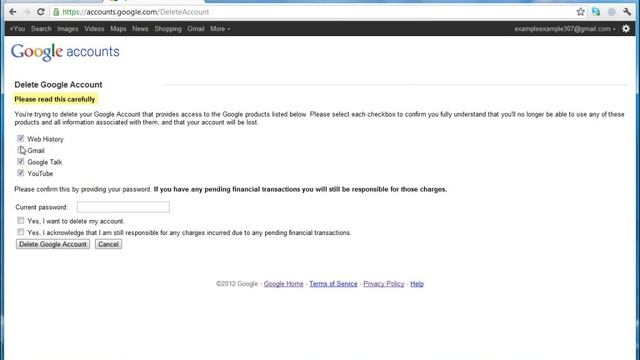Open the Google settings gear icon
The width and height of the screenshot is (640, 360).
(x=626, y=29)
